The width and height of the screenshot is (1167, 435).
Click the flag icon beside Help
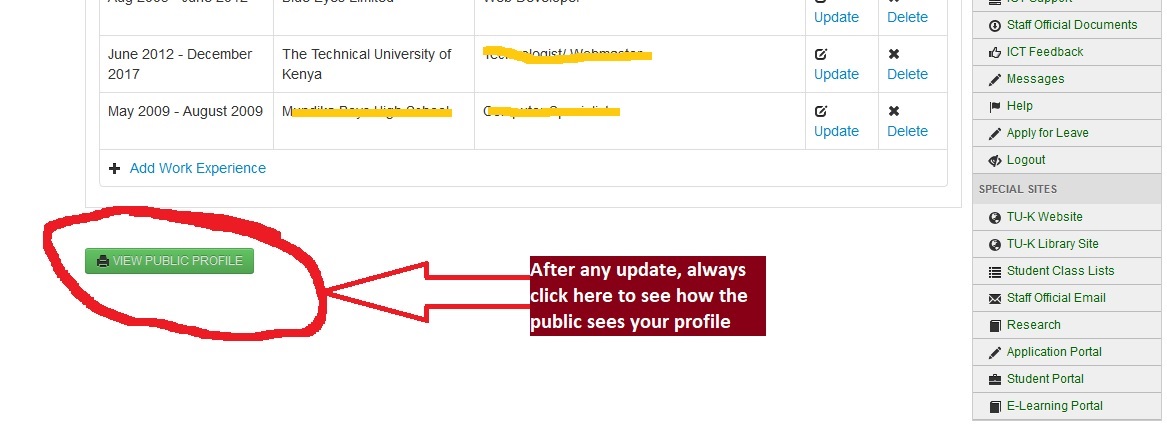coord(994,107)
